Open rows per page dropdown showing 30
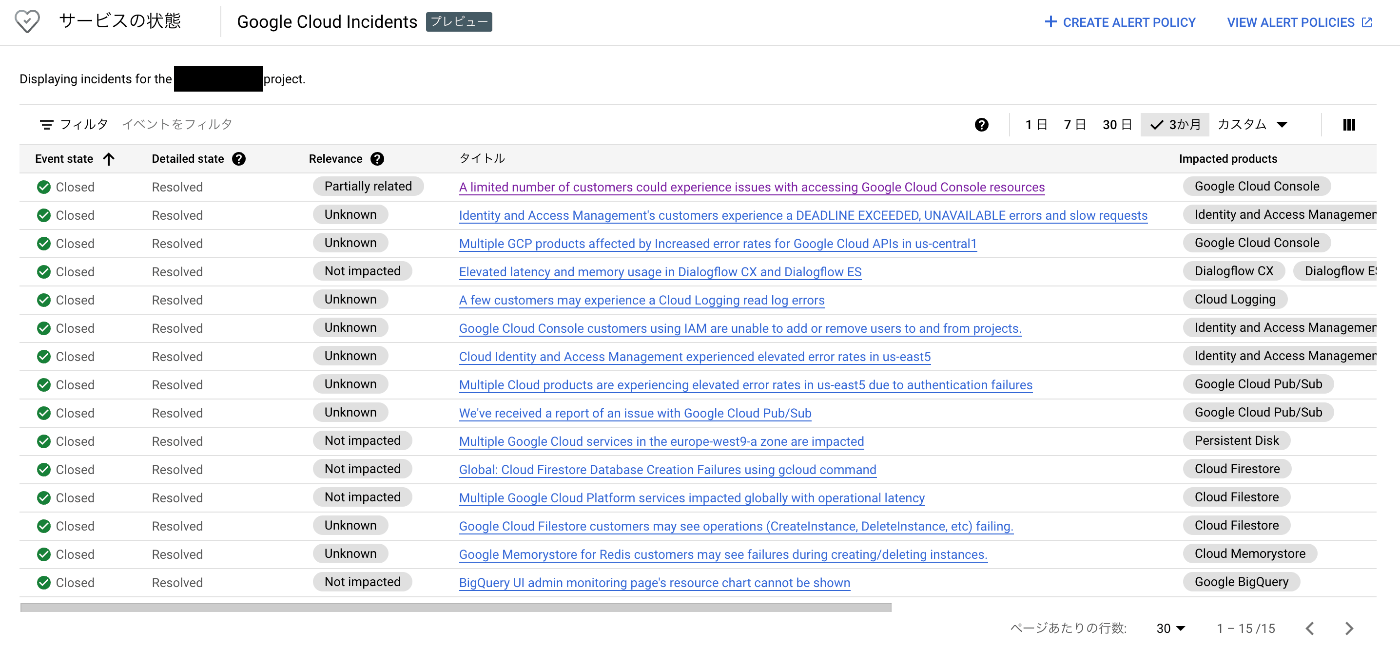1400x647 pixels. [1171, 628]
